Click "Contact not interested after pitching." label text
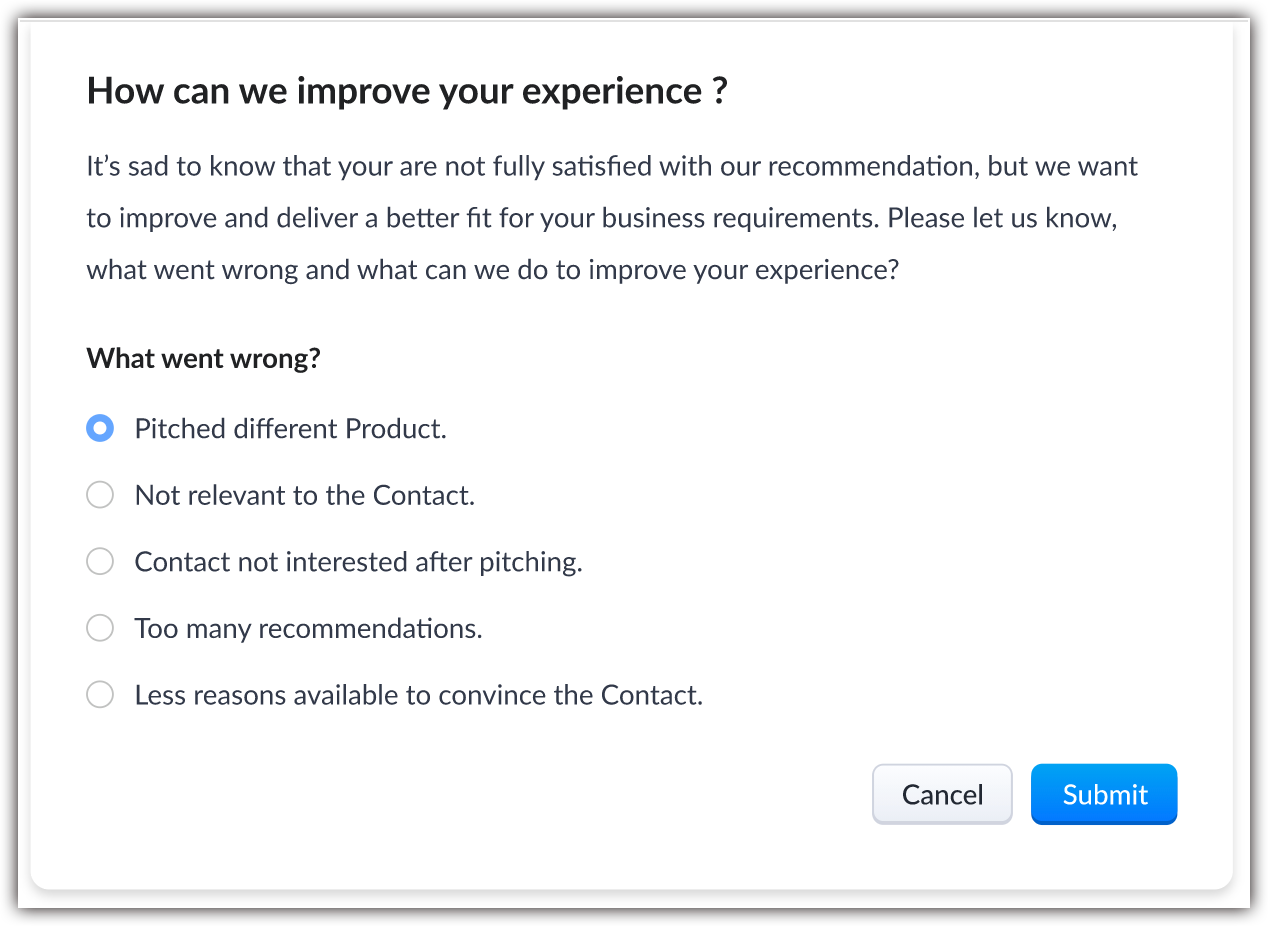 coord(358,562)
